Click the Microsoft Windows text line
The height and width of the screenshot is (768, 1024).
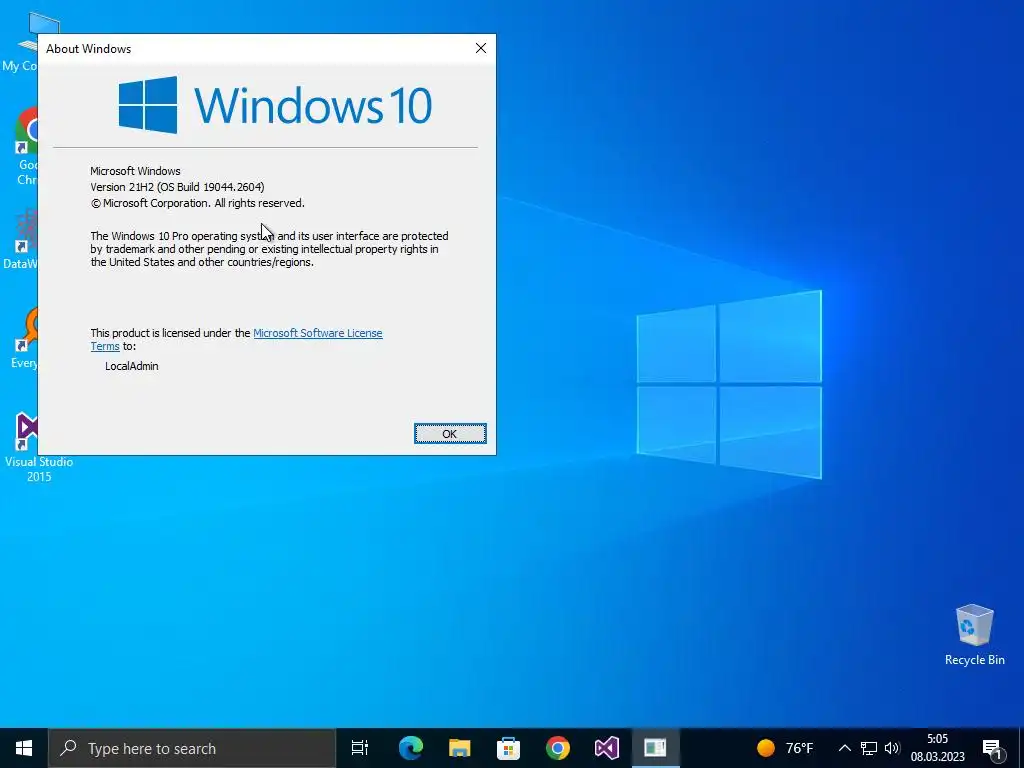135,171
